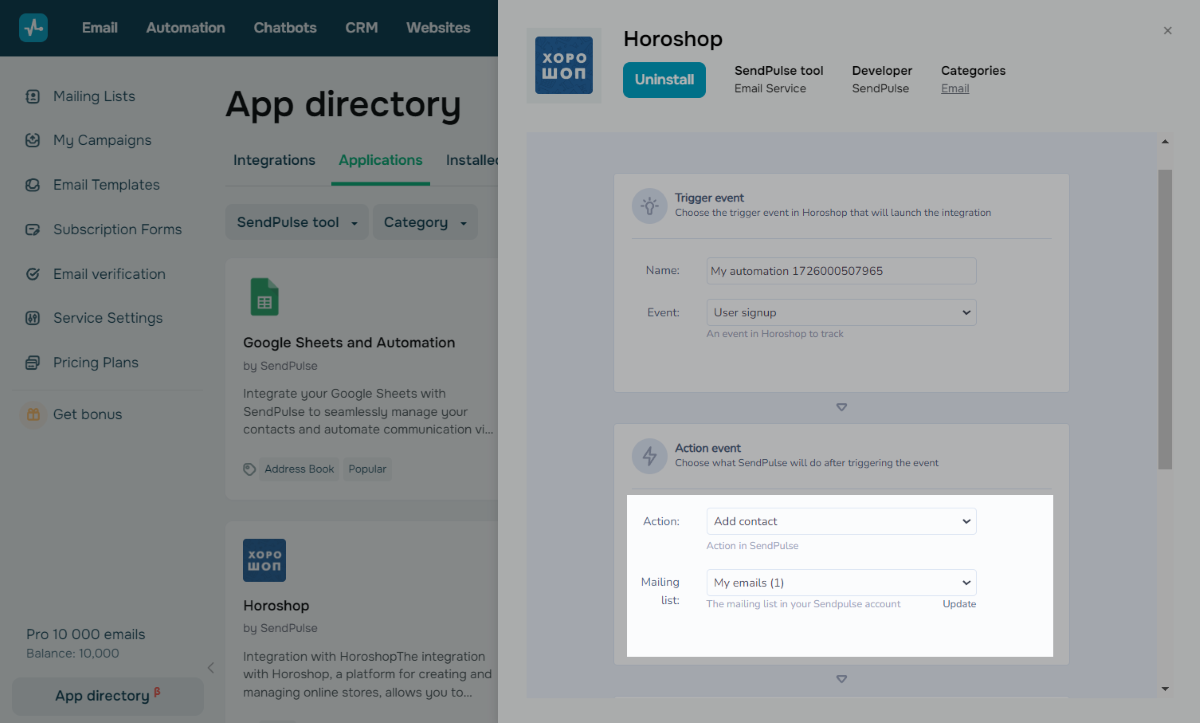The width and height of the screenshot is (1200, 723).
Task: Go to Email Templates
Action: 106,185
